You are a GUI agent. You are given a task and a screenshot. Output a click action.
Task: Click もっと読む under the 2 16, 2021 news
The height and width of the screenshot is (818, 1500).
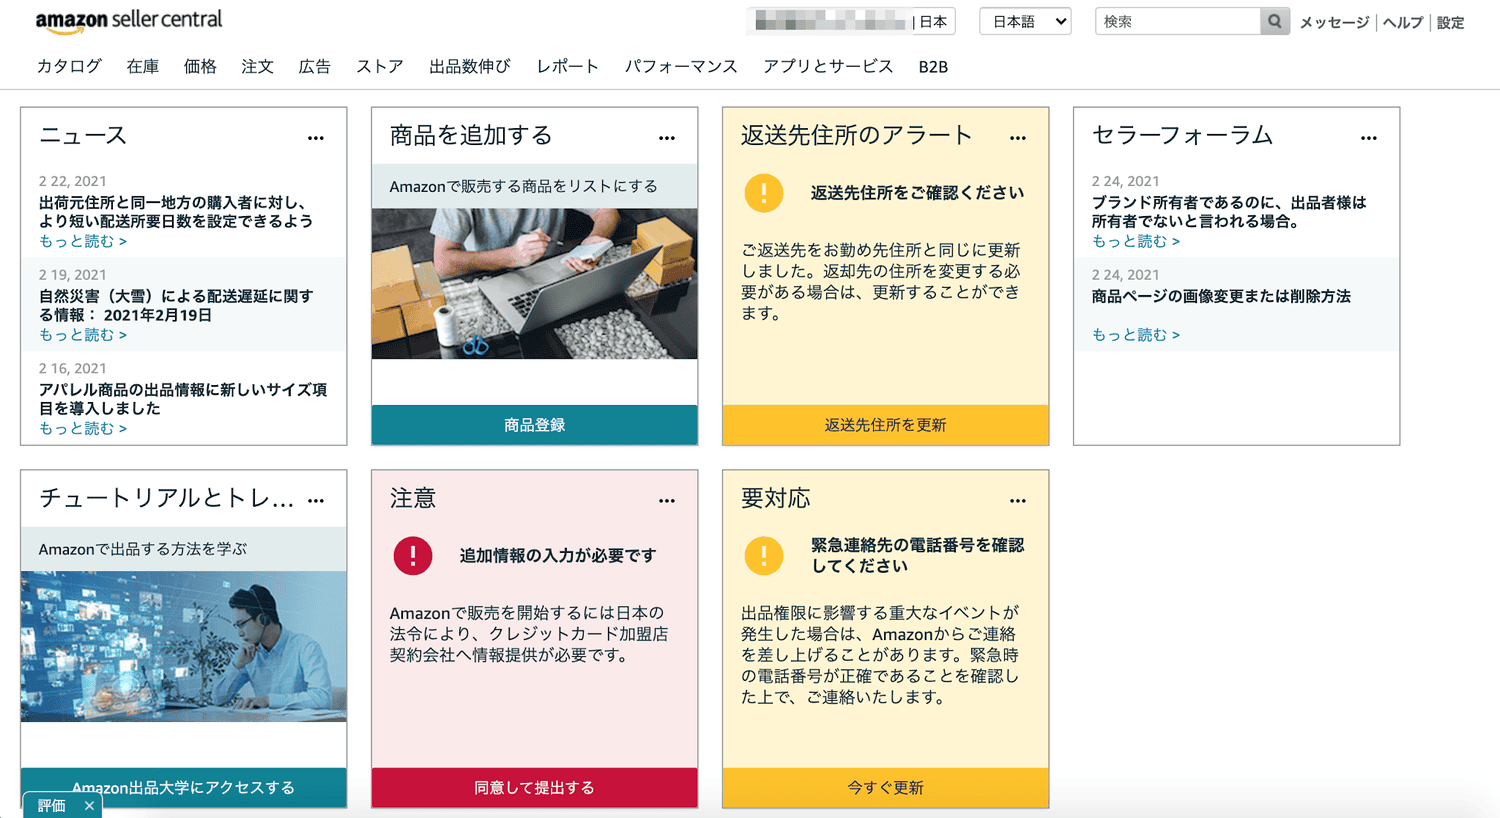(83, 428)
